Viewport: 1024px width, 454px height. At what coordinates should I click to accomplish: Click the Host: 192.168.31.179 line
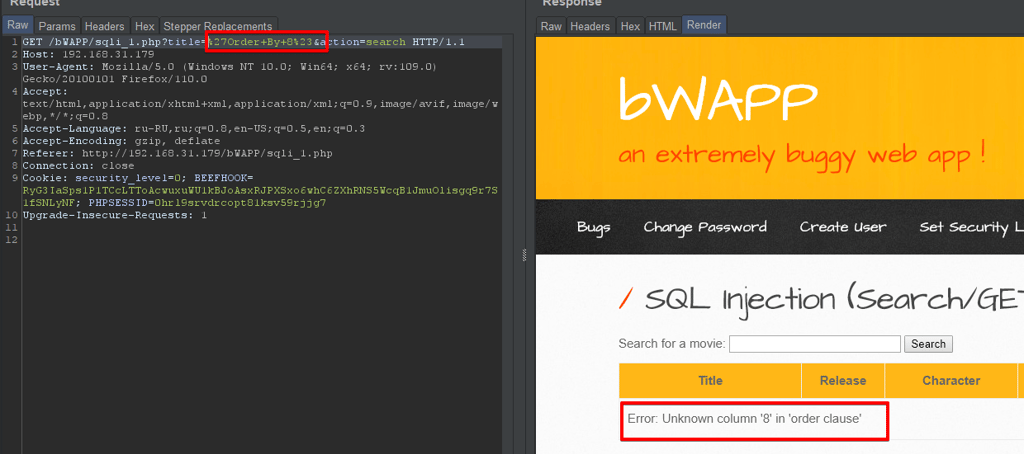pyautogui.click(x=88, y=54)
